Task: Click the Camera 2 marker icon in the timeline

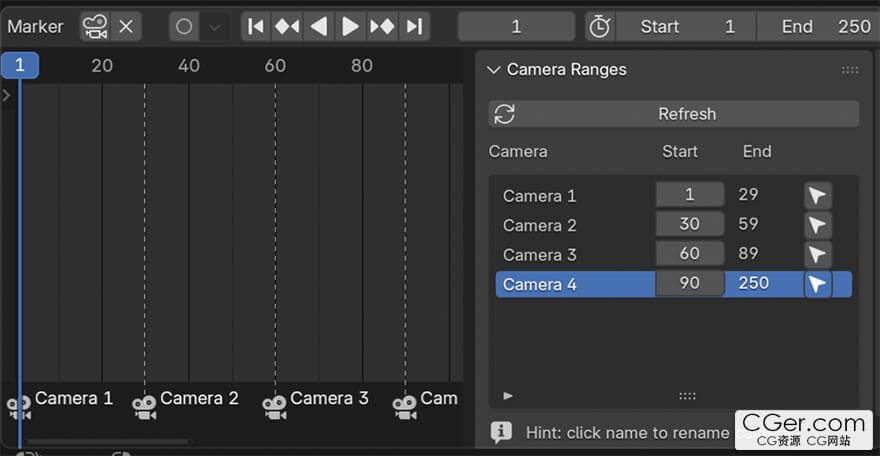Action: [x=145, y=406]
